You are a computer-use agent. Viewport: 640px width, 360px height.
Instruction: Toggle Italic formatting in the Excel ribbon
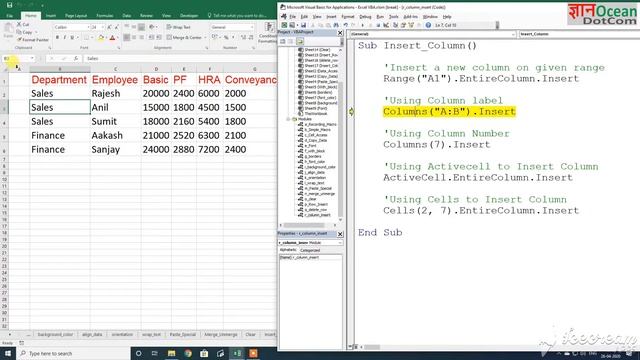point(64,38)
